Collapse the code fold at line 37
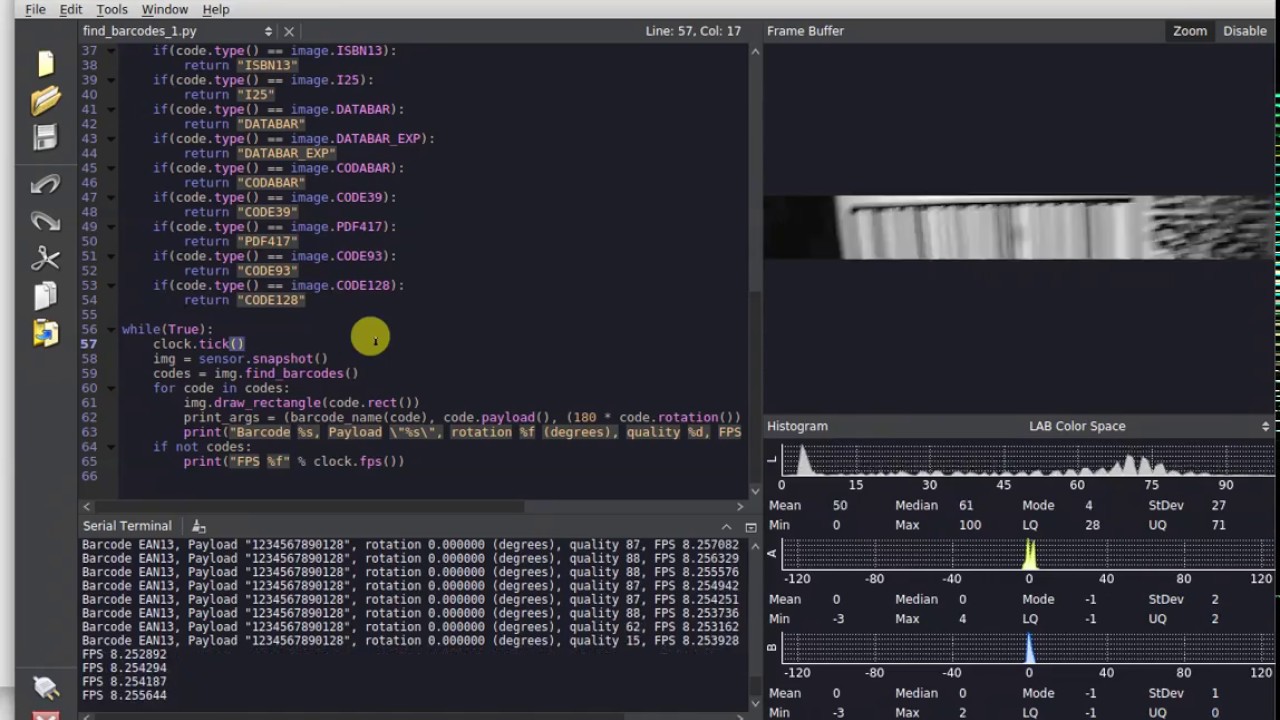 pos(111,51)
